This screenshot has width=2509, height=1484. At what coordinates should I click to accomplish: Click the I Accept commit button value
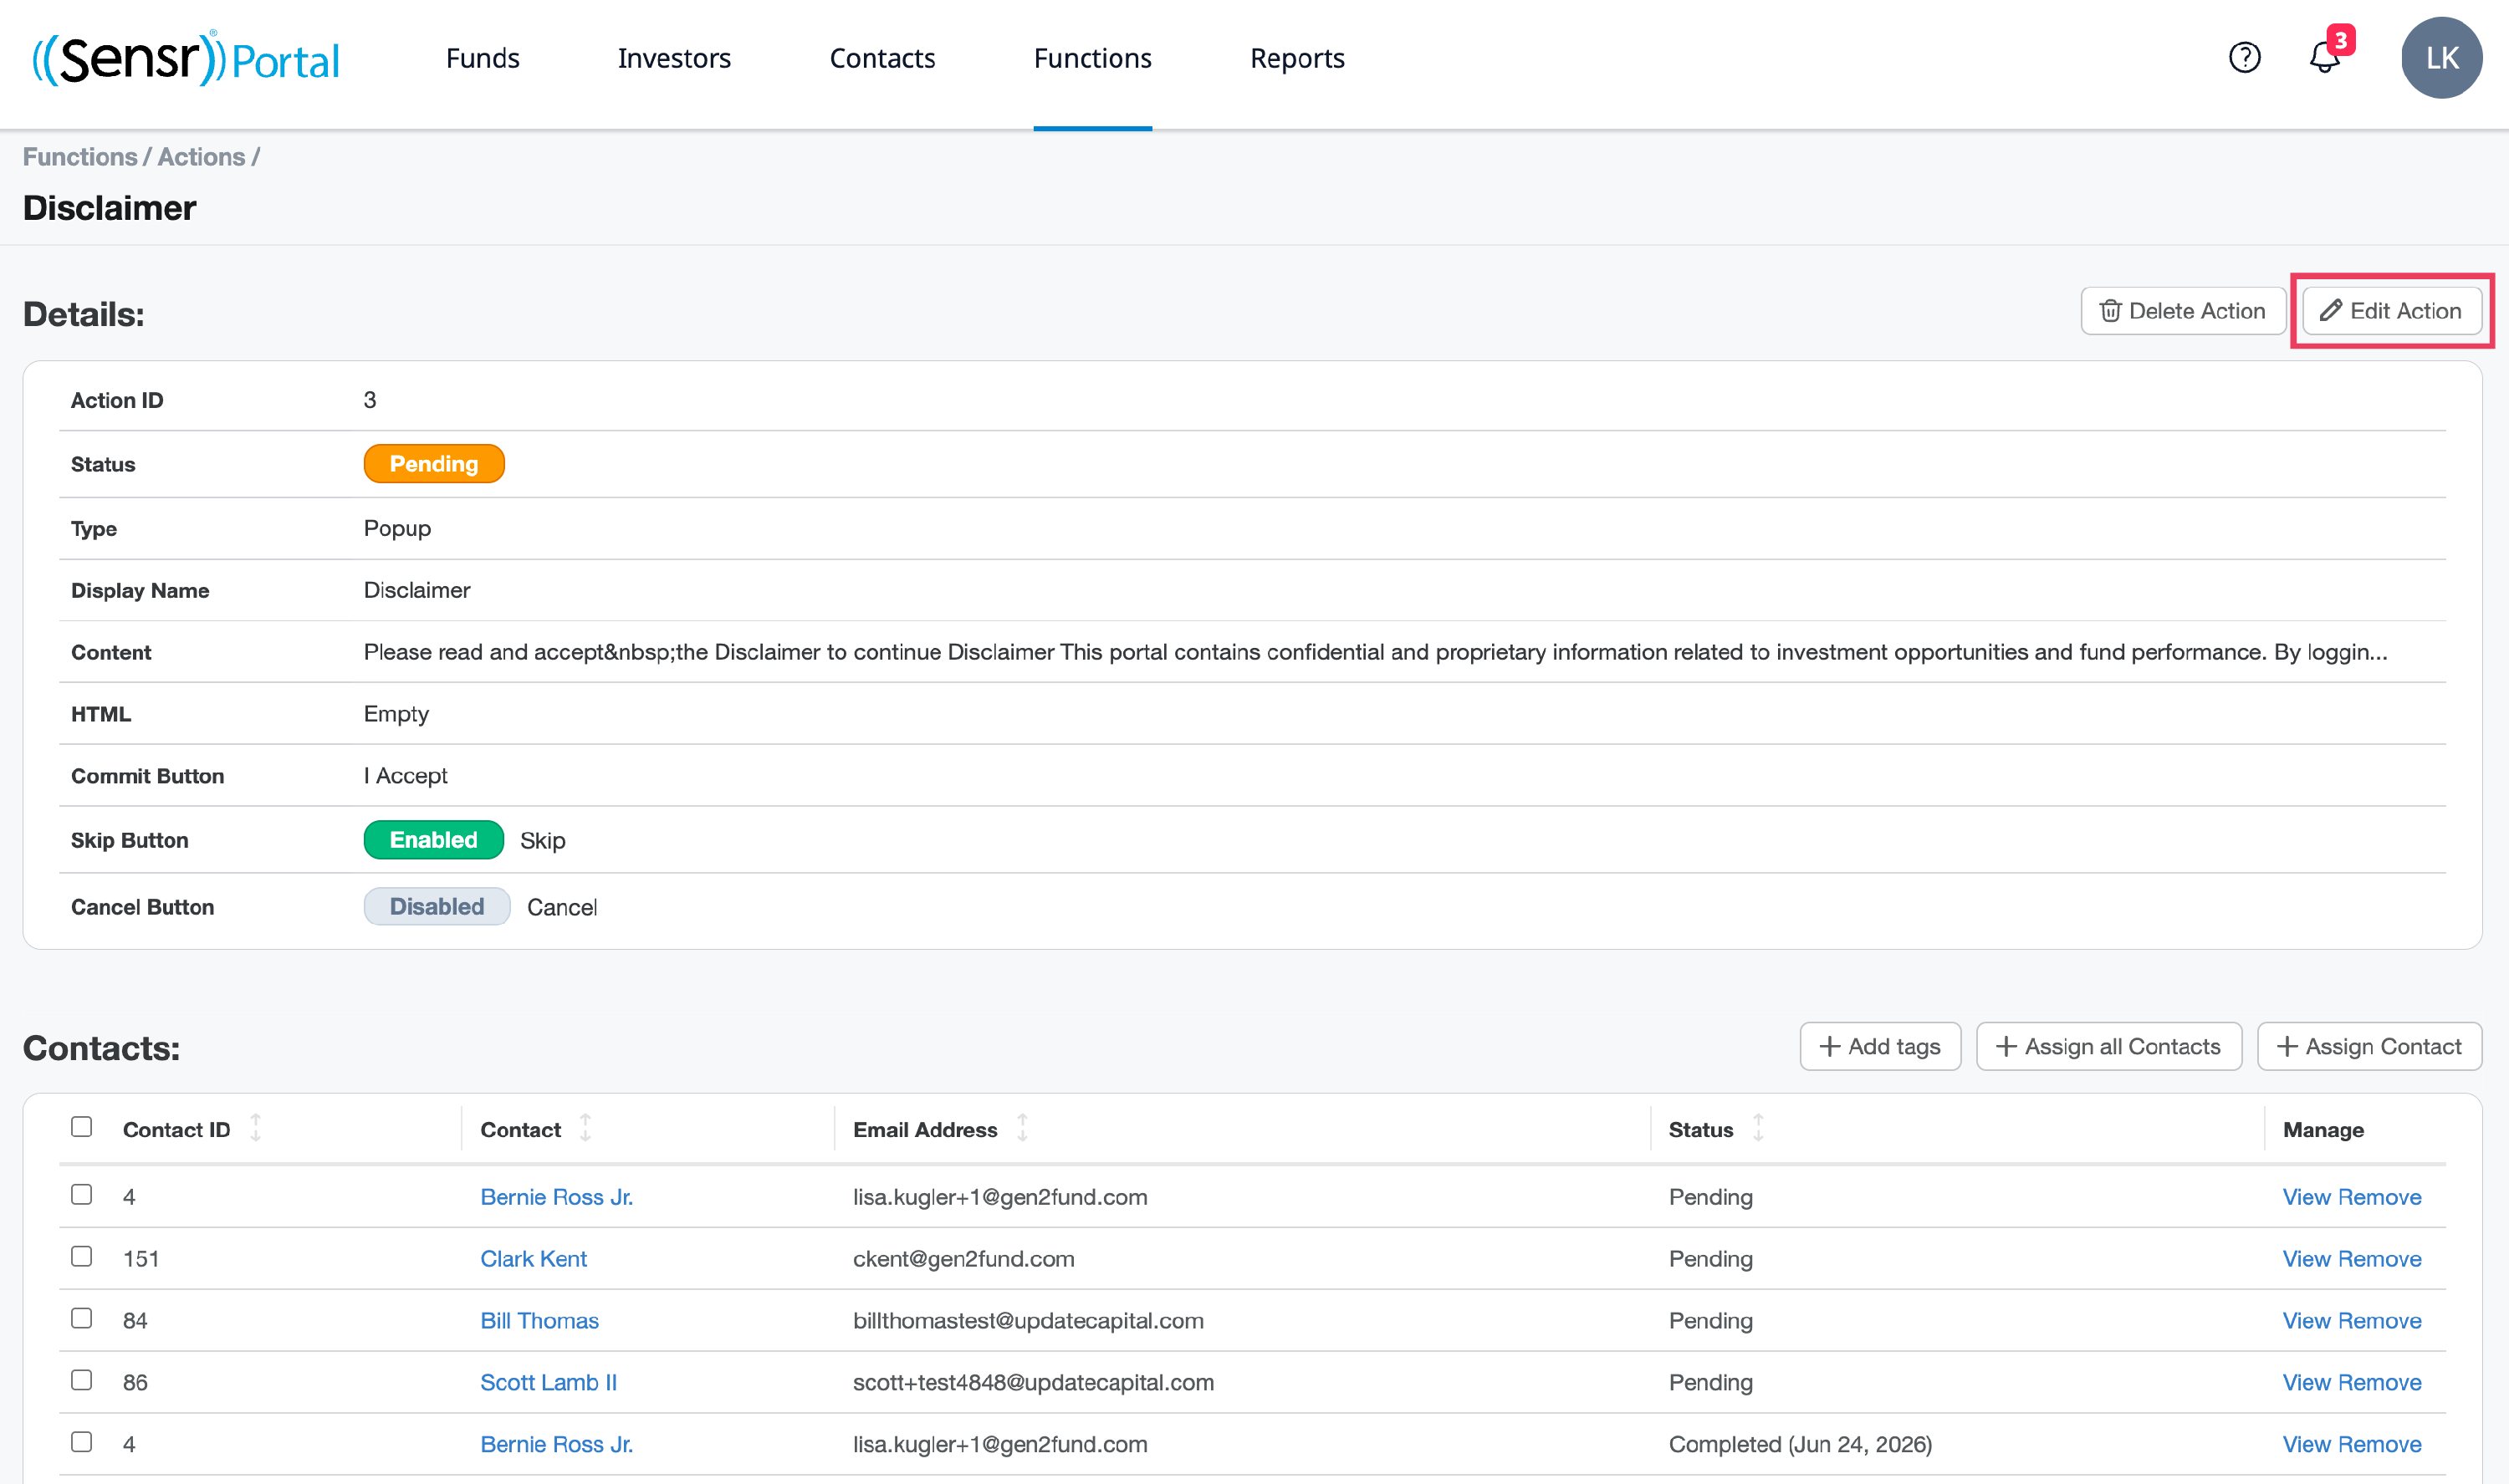coord(405,776)
